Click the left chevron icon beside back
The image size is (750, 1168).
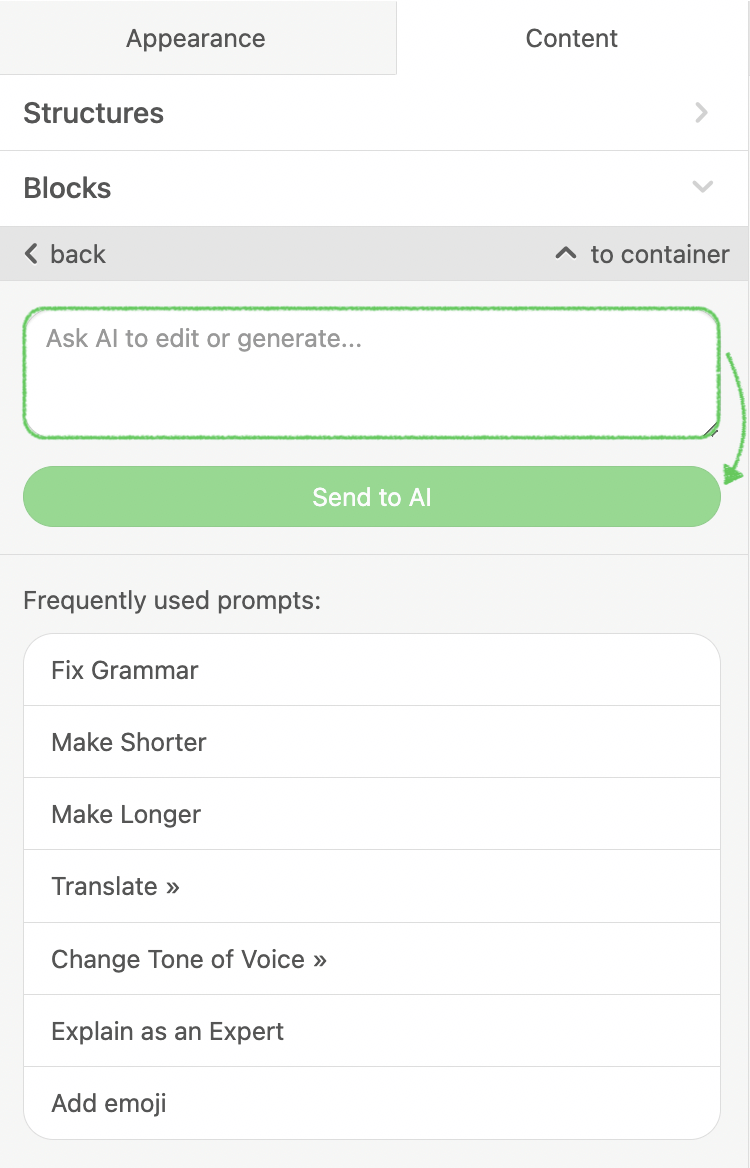coord(31,254)
